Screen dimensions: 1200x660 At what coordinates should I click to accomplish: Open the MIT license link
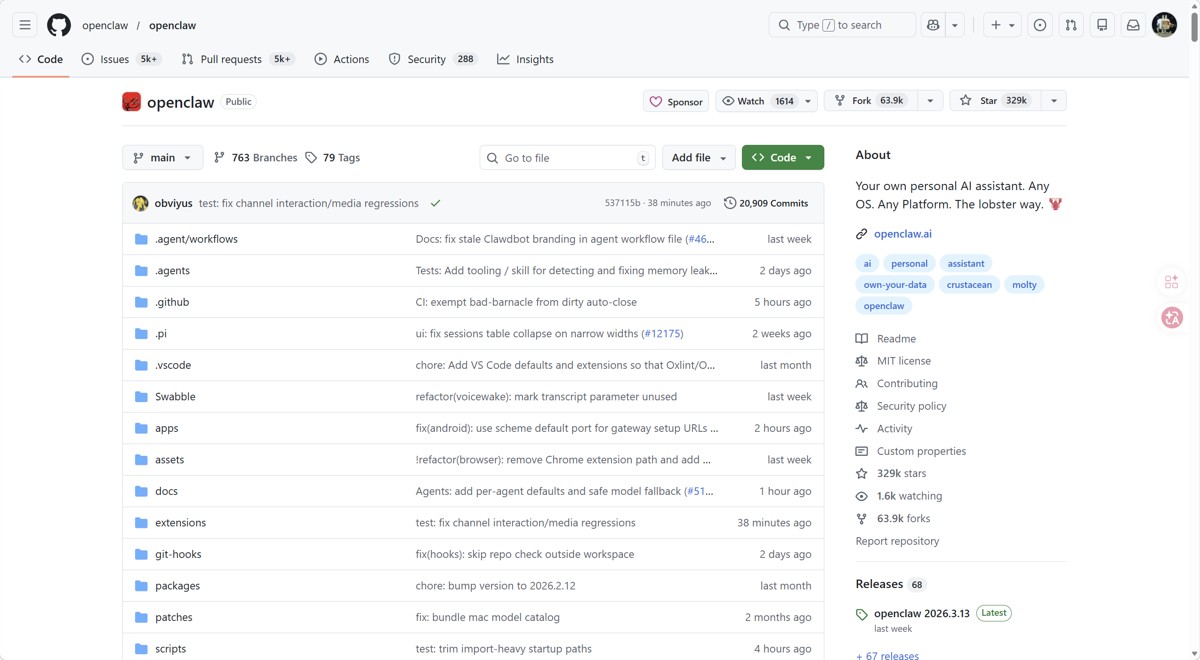pyautogui.click(x=904, y=361)
